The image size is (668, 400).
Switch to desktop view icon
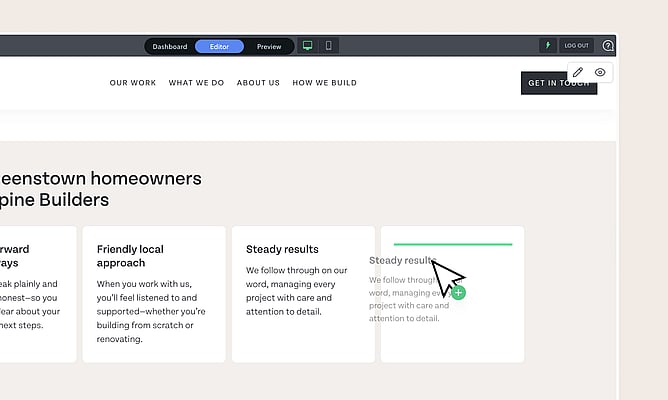(x=308, y=46)
